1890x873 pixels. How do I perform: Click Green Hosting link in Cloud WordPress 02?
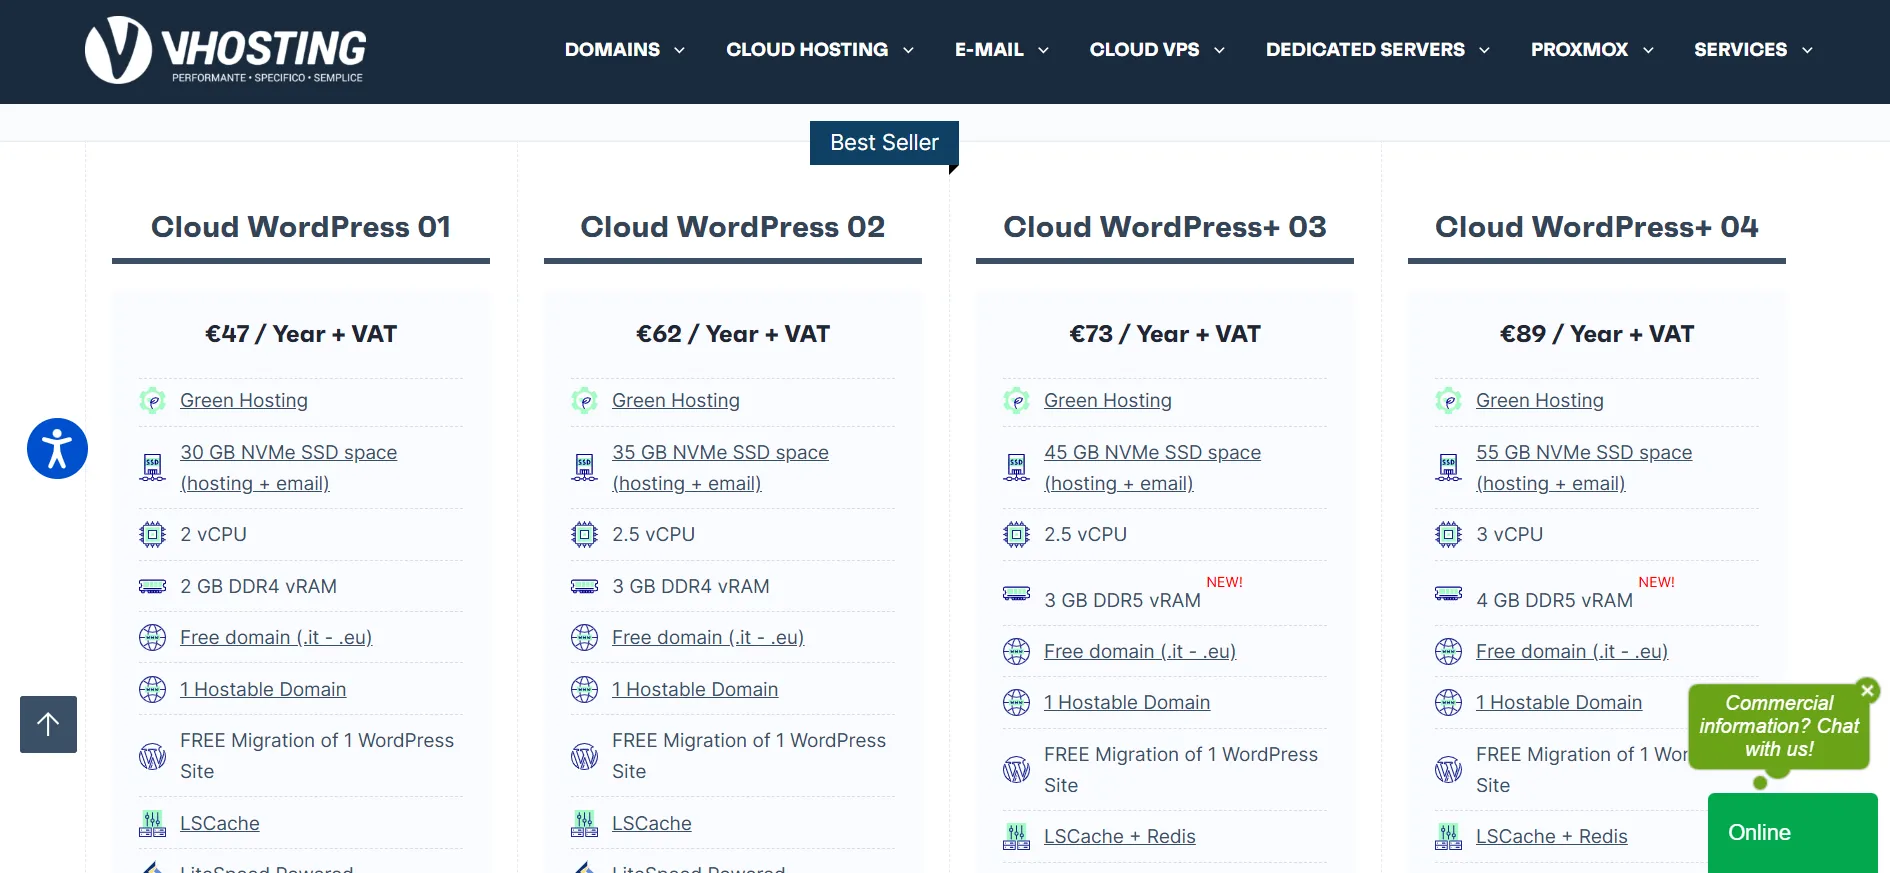[676, 400]
